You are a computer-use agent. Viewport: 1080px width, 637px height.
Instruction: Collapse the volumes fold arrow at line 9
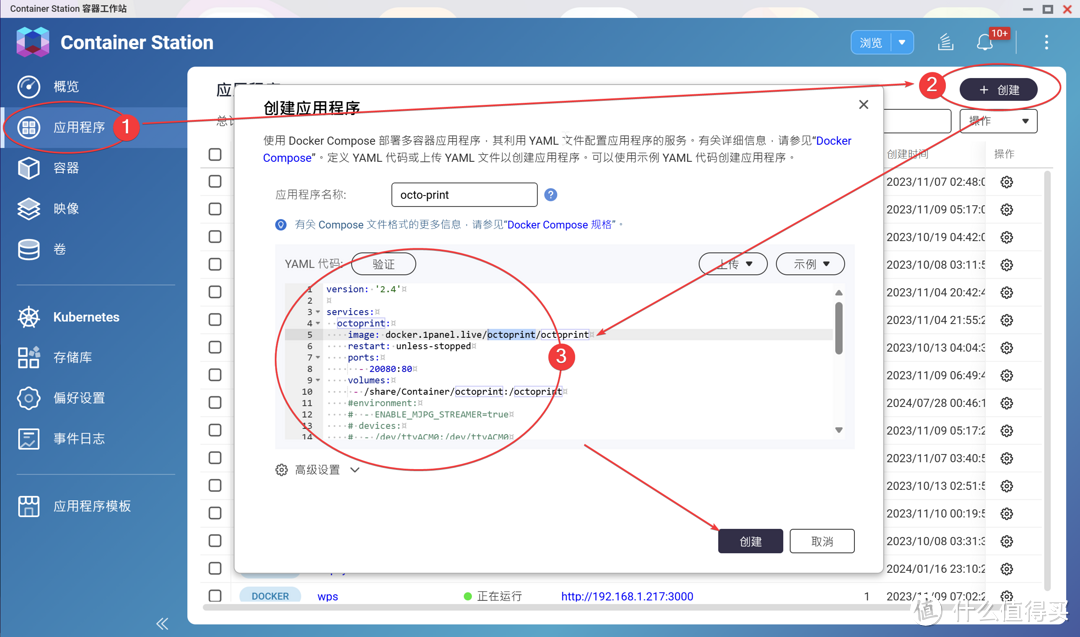(x=318, y=380)
